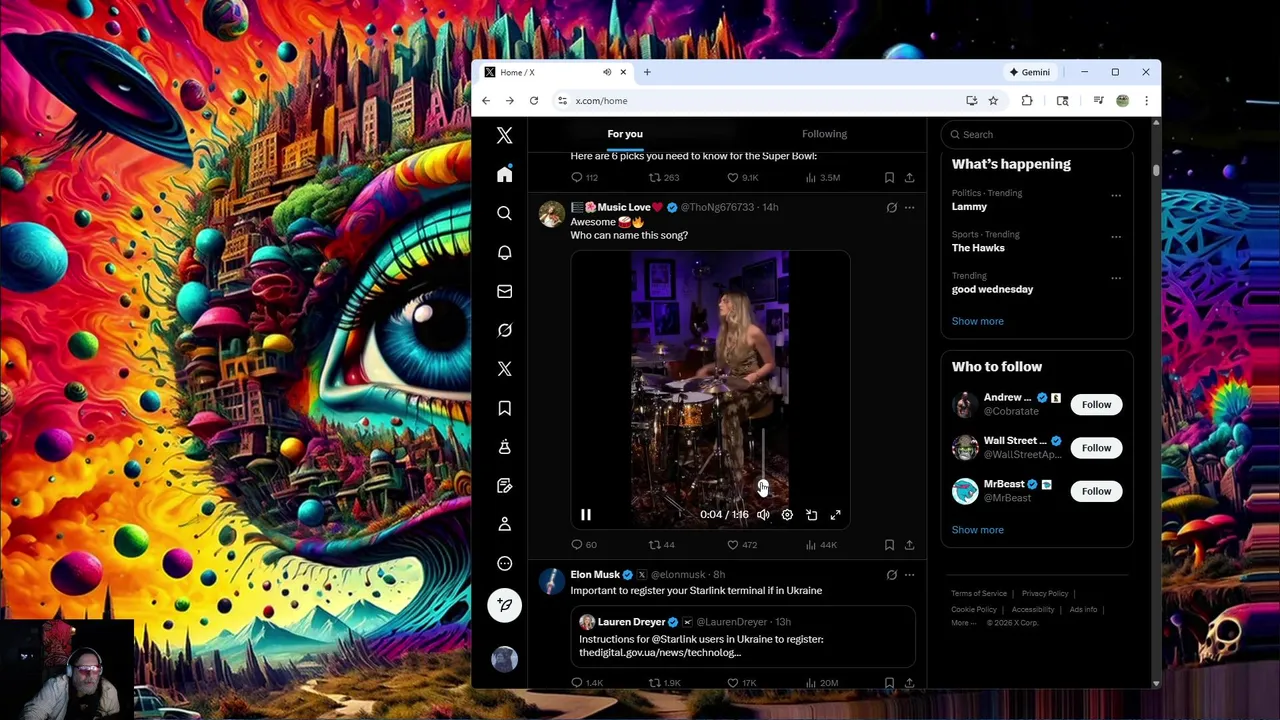Viewport: 1280px width, 720px height.
Task: Reload the page
Action: tap(534, 100)
